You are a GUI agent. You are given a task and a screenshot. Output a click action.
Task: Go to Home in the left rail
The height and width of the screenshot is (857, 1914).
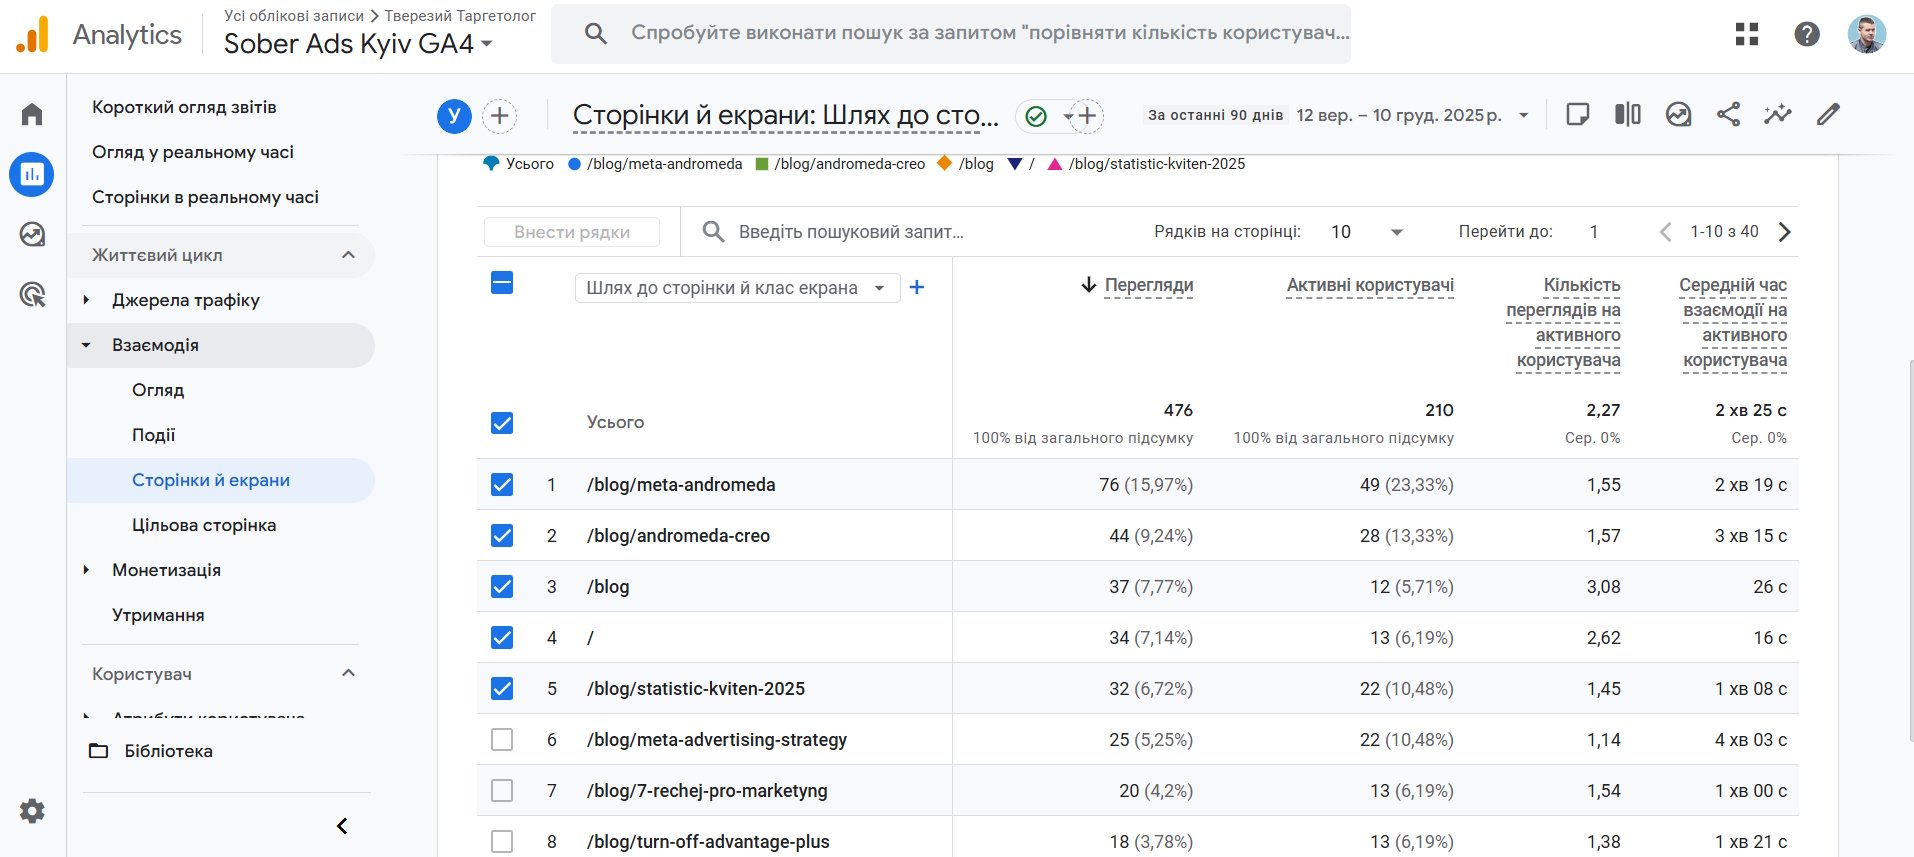point(32,114)
